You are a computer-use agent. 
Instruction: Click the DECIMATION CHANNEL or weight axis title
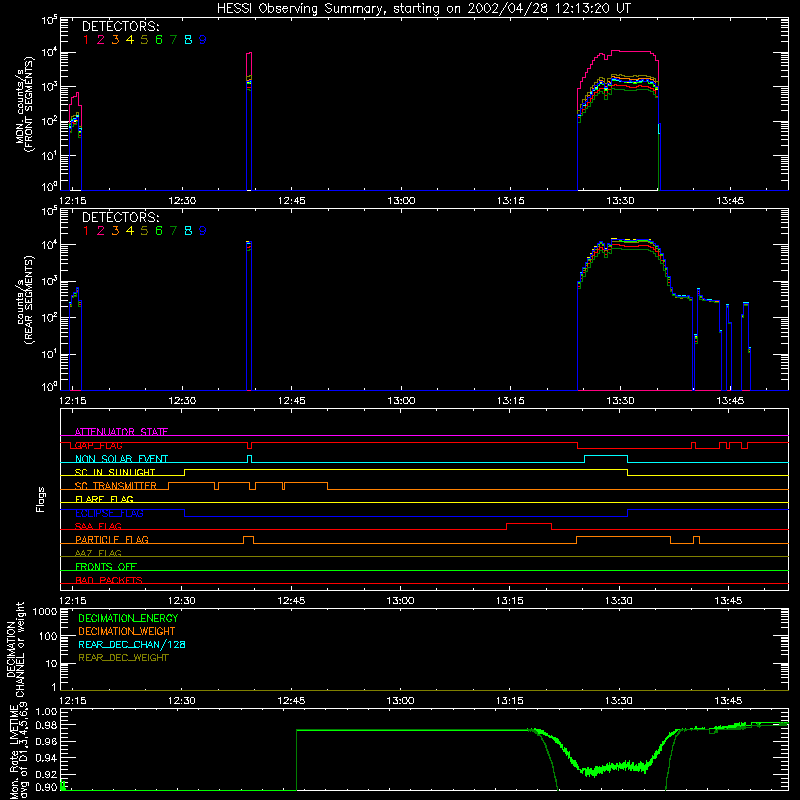click(x=15, y=649)
